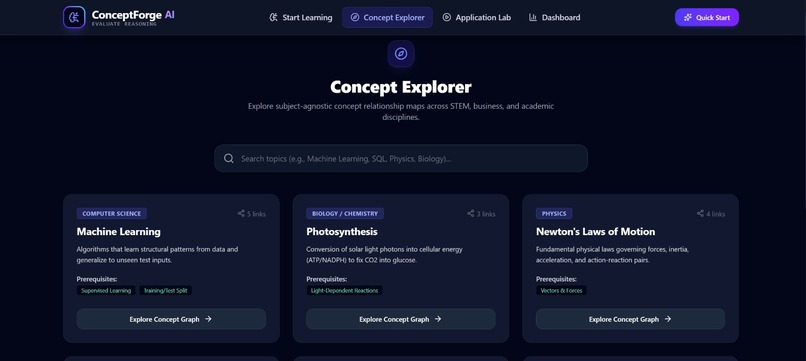
Task: Click the share links icon on Photosynthesis card
Action: (470, 213)
